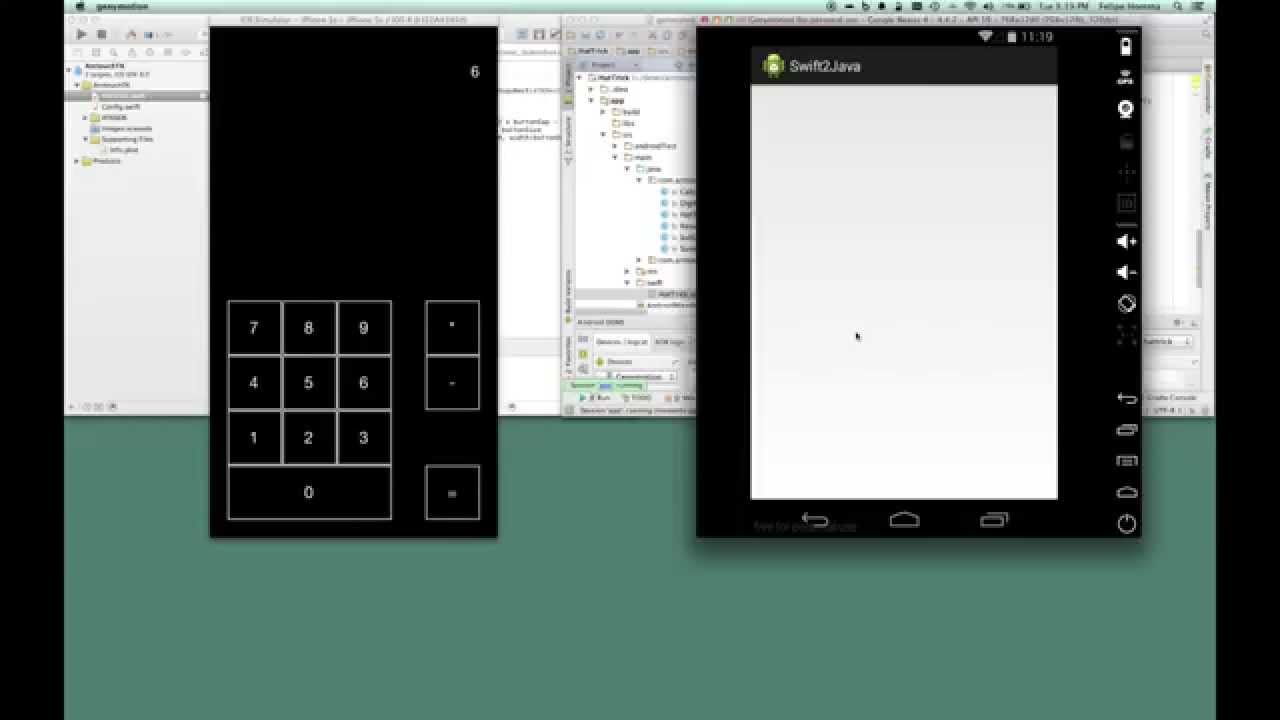This screenshot has width=1280, height=720.
Task: Click the Xcode Stop button
Action: pos(101,35)
